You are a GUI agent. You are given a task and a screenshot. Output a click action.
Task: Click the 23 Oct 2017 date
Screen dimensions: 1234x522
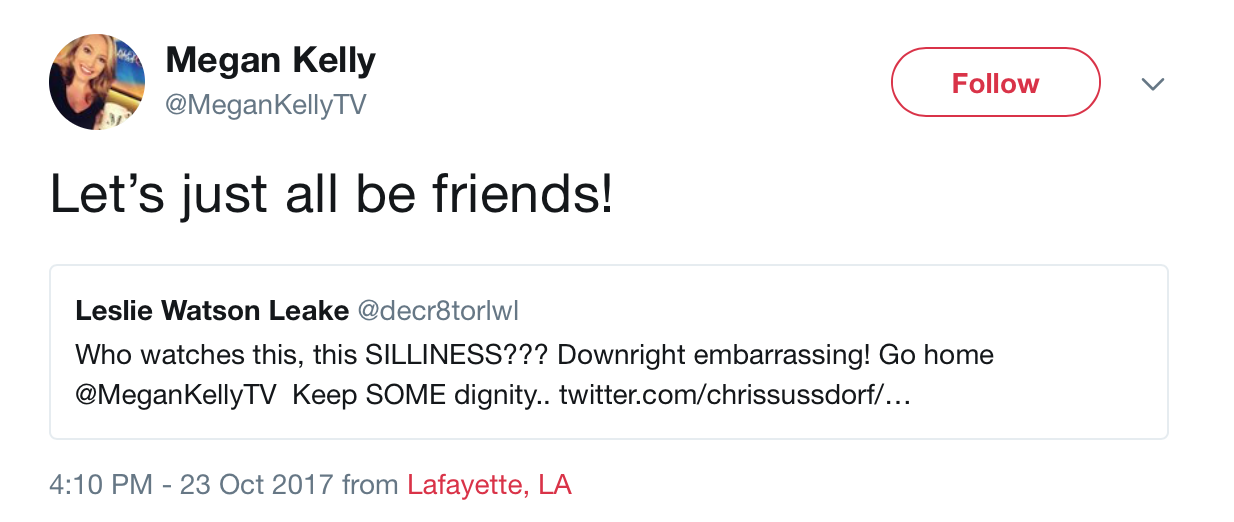258,486
